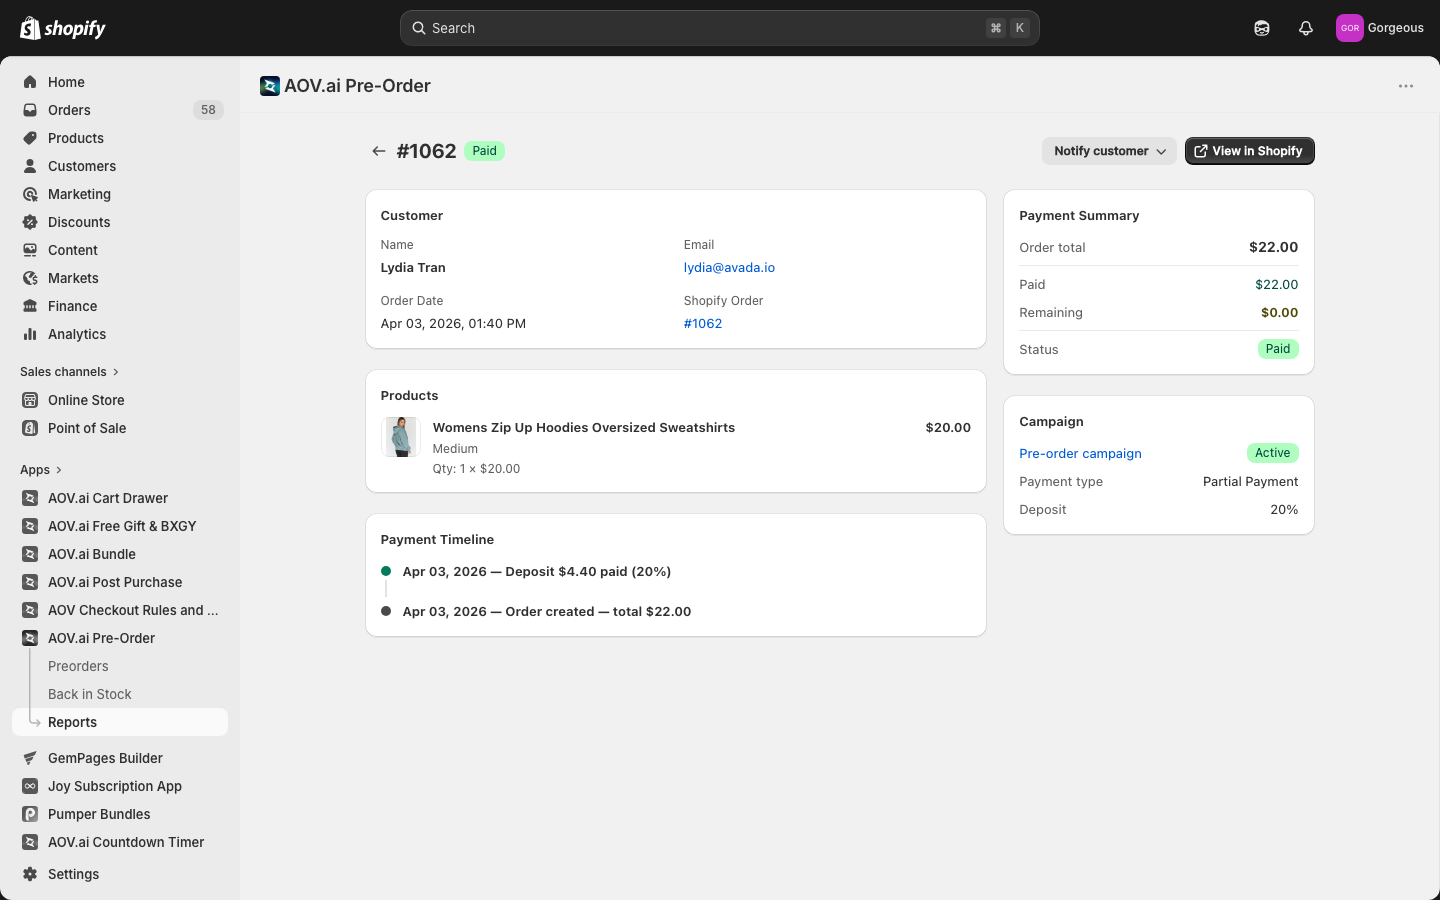The width and height of the screenshot is (1440, 900).
Task: Click the Paid badge next to #1062
Action: point(484,151)
